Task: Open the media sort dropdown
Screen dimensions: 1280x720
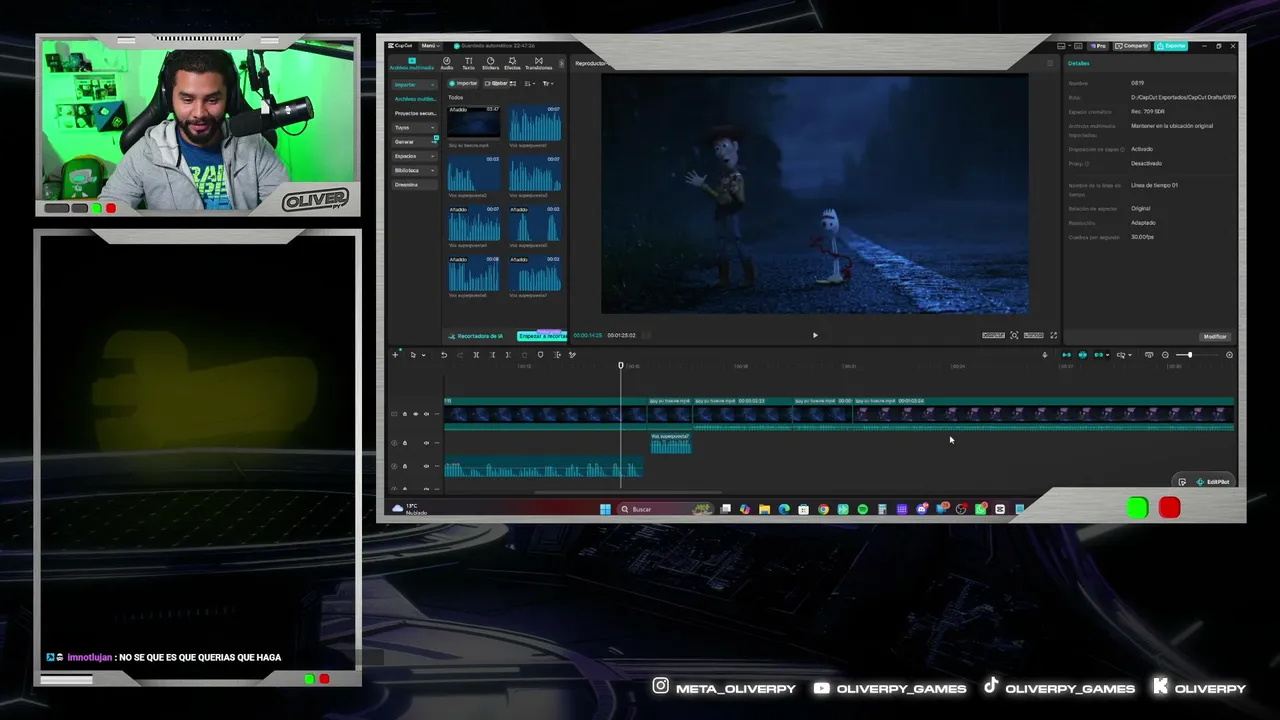Action: tap(530, 83)
